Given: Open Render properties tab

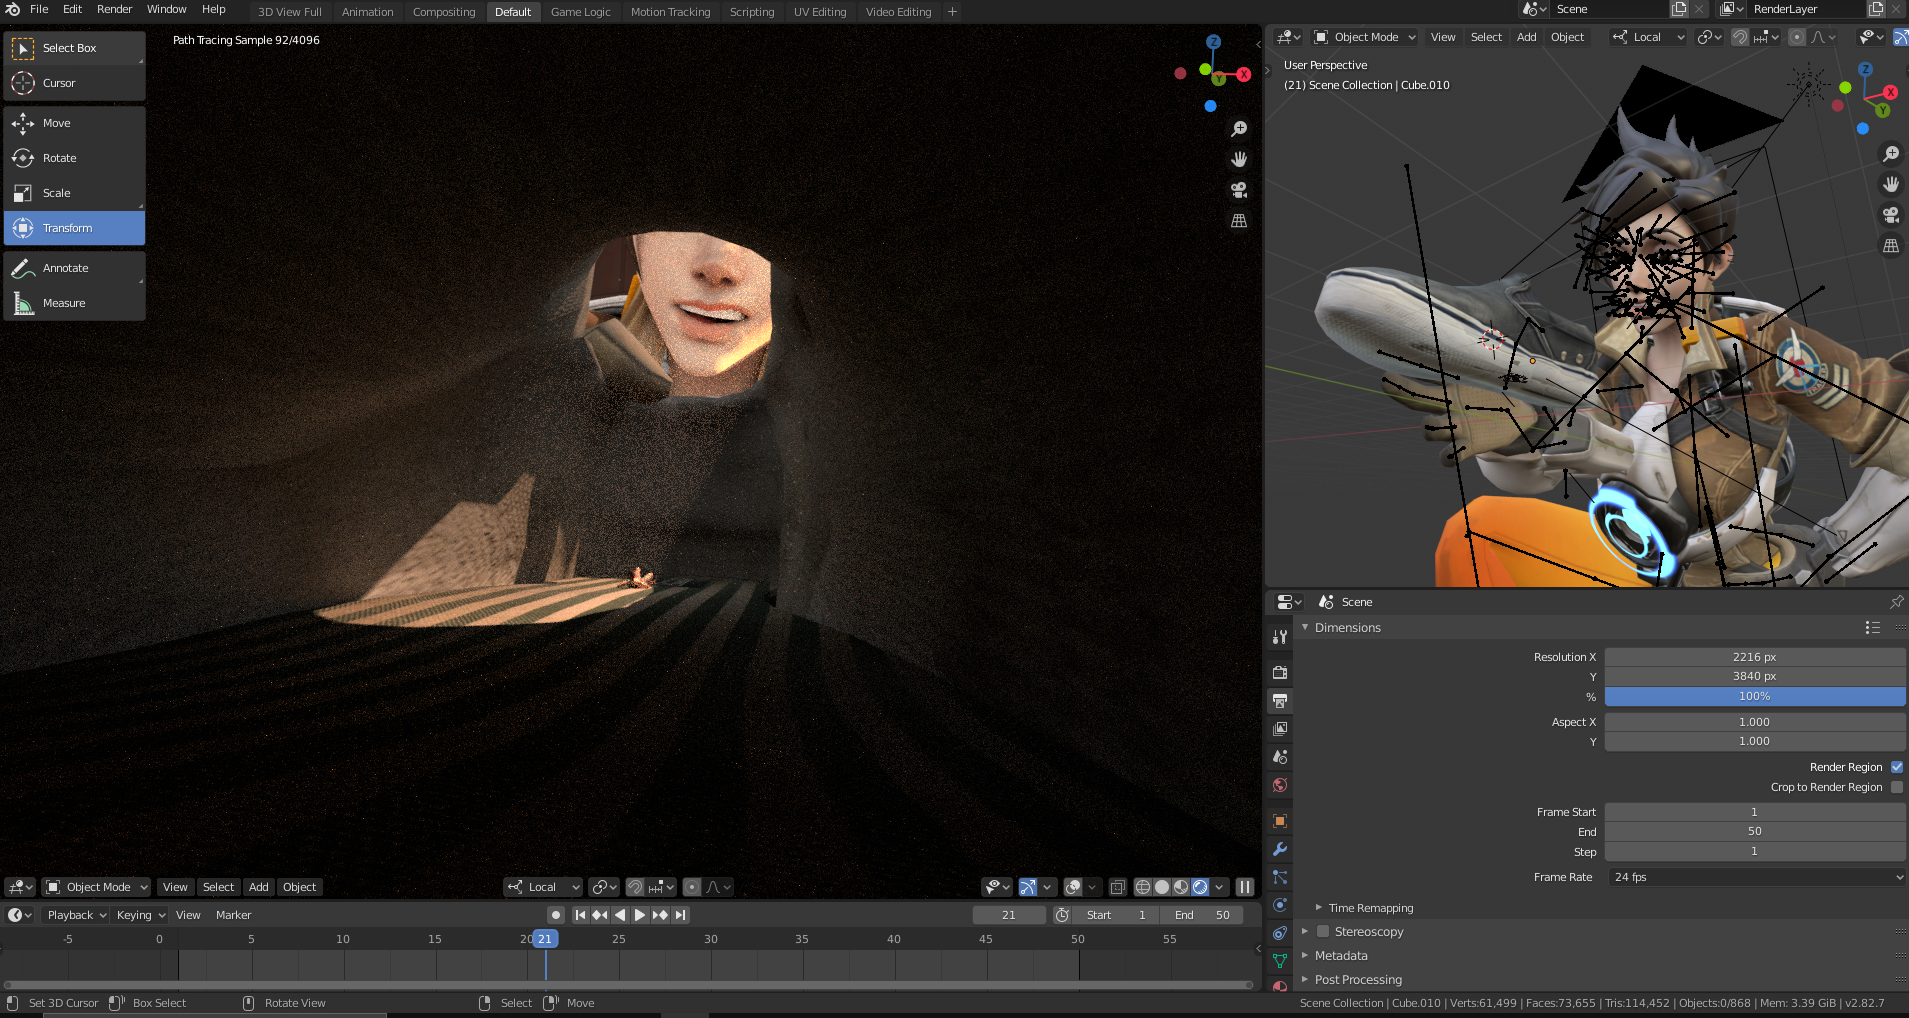Looking at the screenshot, I should (1280, 673).
